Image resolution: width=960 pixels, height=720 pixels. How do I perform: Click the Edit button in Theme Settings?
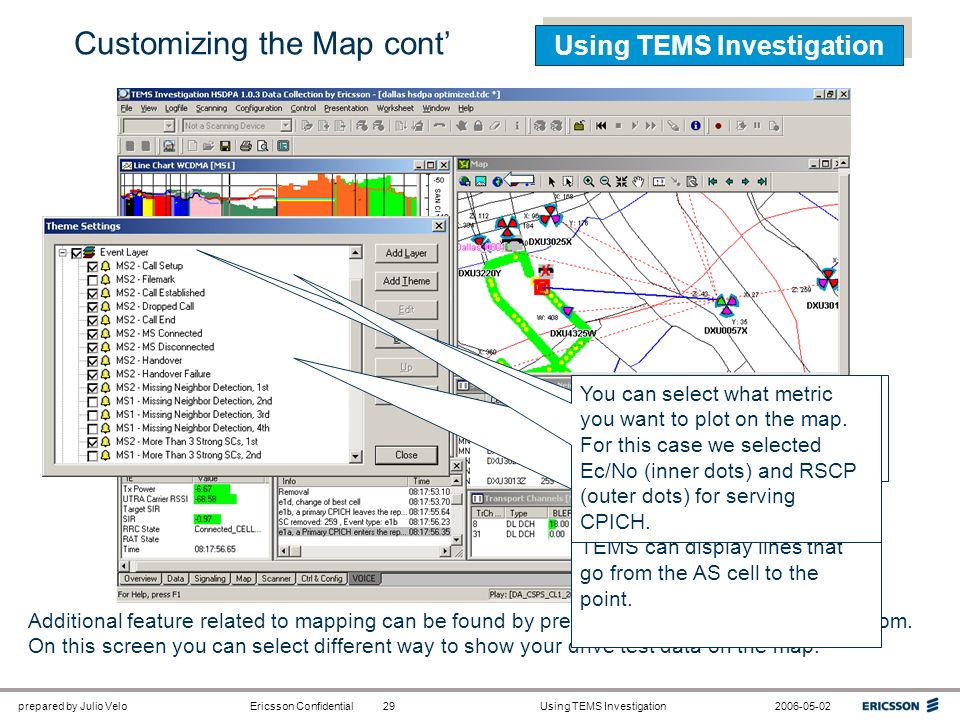click(406, 309)
